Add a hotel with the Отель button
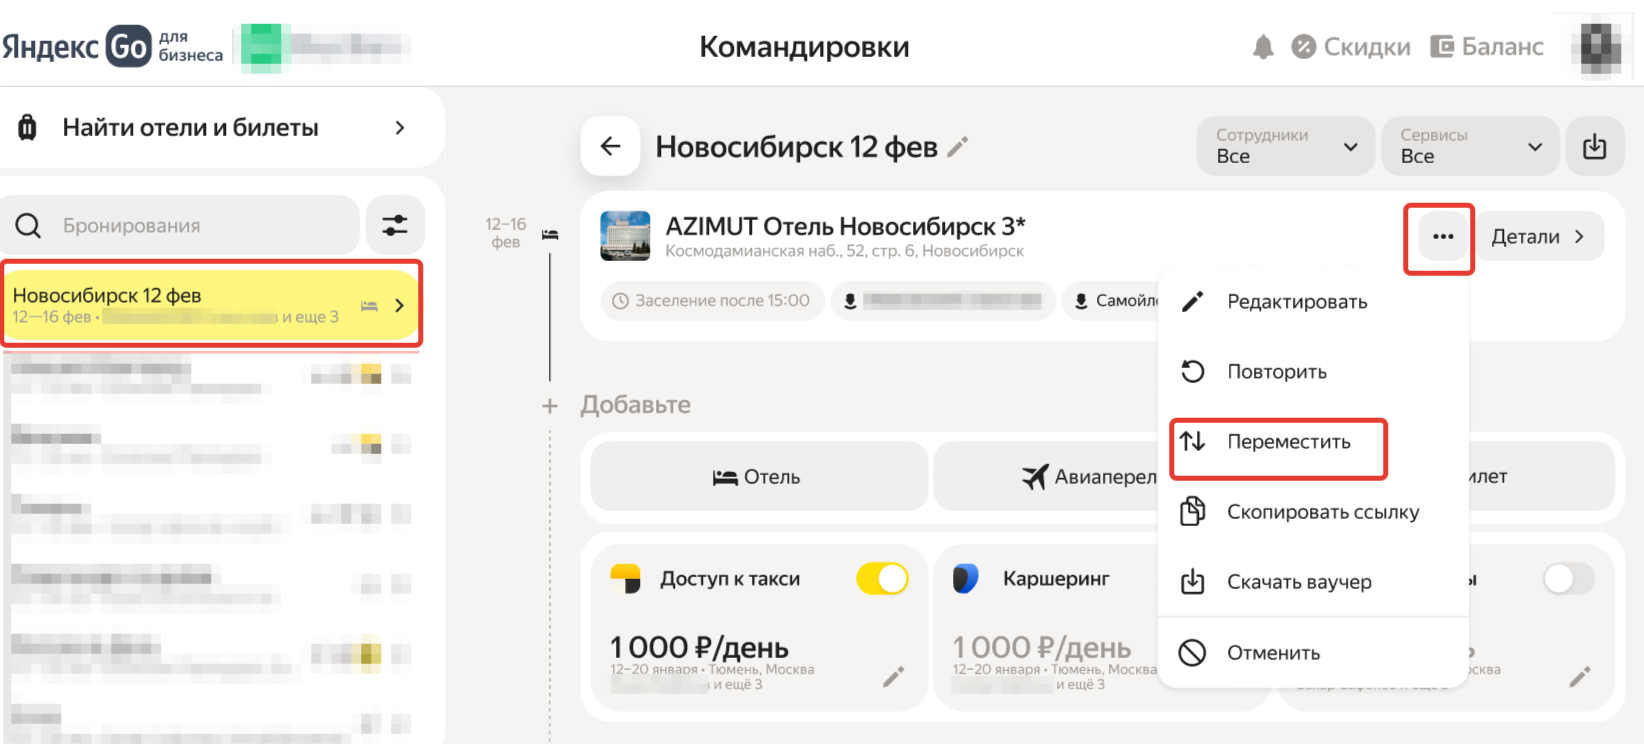Screen dimensions: 1644x744 coord(759,477)
